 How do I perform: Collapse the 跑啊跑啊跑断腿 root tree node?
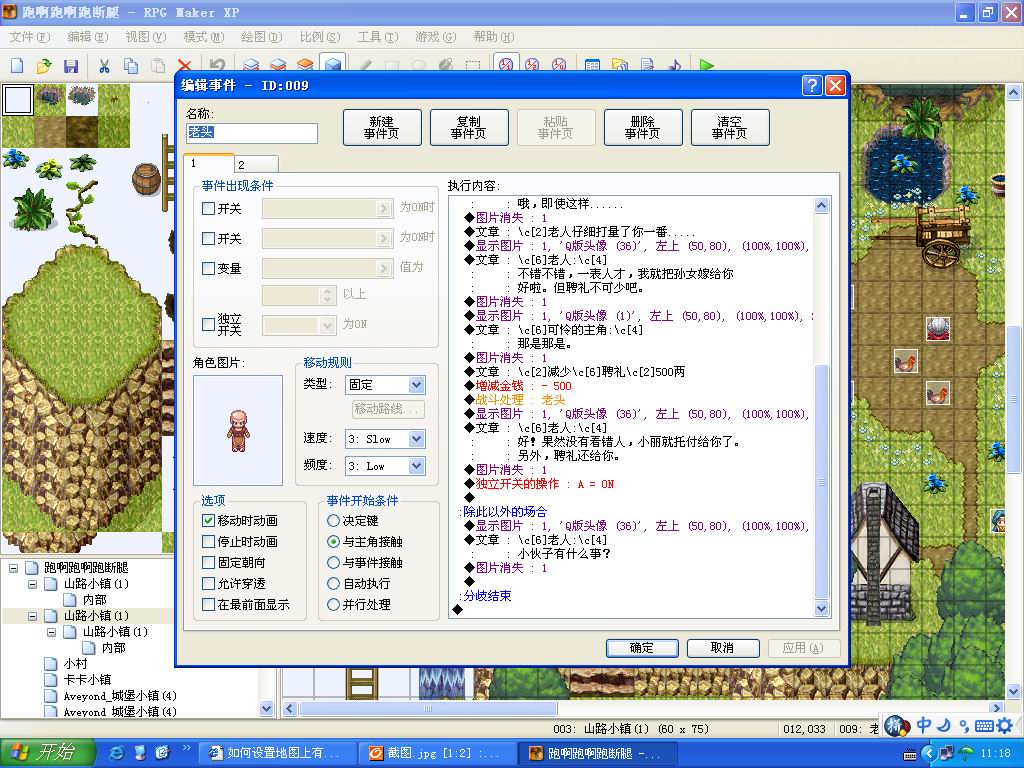13,568
